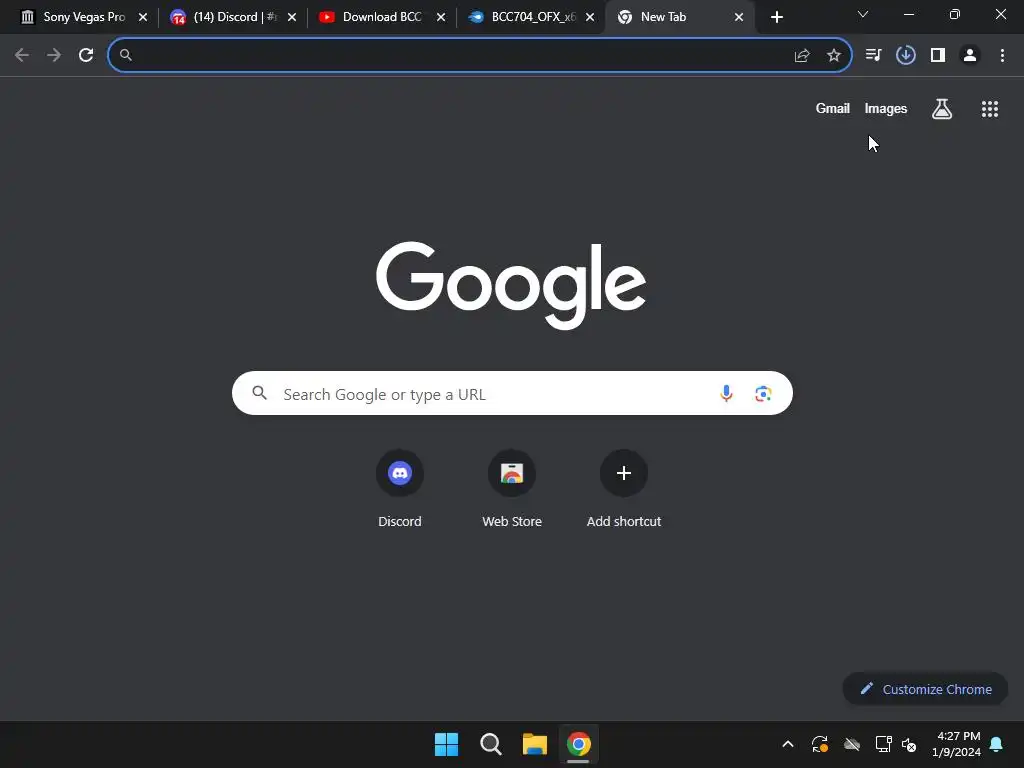Go forward using the forward arrow
Image resolution: width=1024 pixels, height=768 pixels.
54,56
